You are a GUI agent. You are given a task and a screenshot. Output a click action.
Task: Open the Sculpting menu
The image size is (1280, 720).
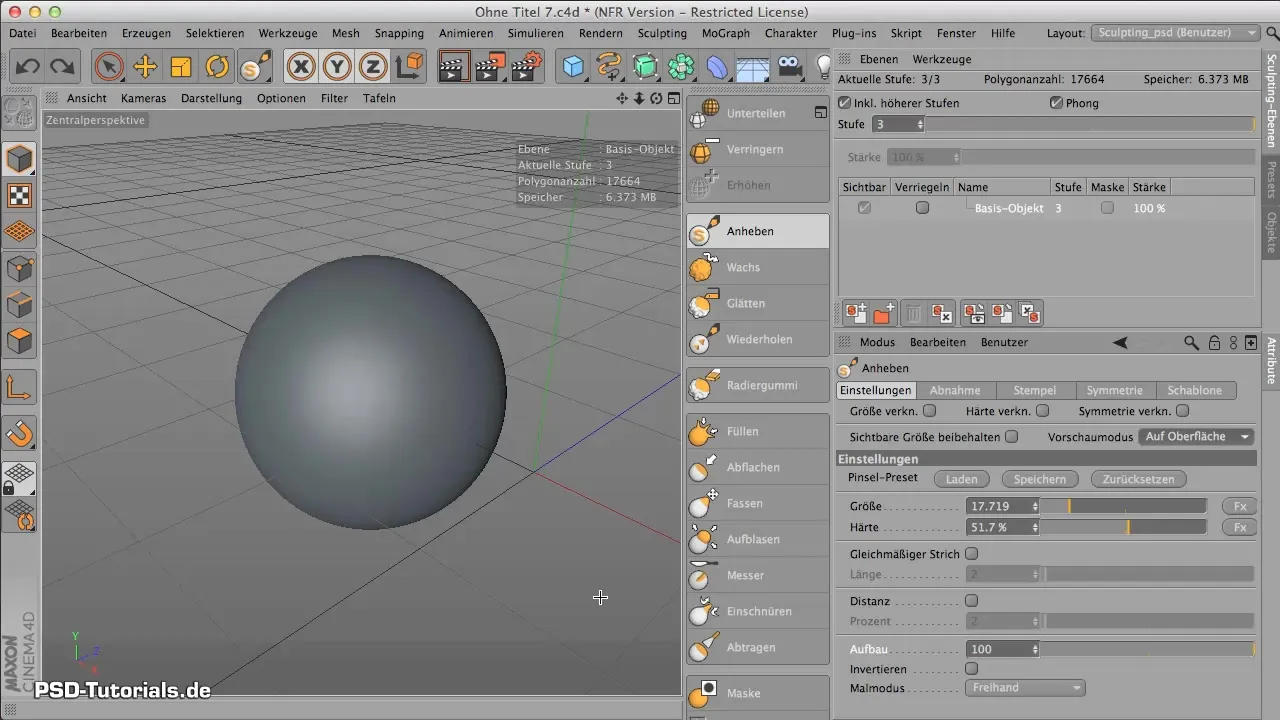(x=662, y=33)
